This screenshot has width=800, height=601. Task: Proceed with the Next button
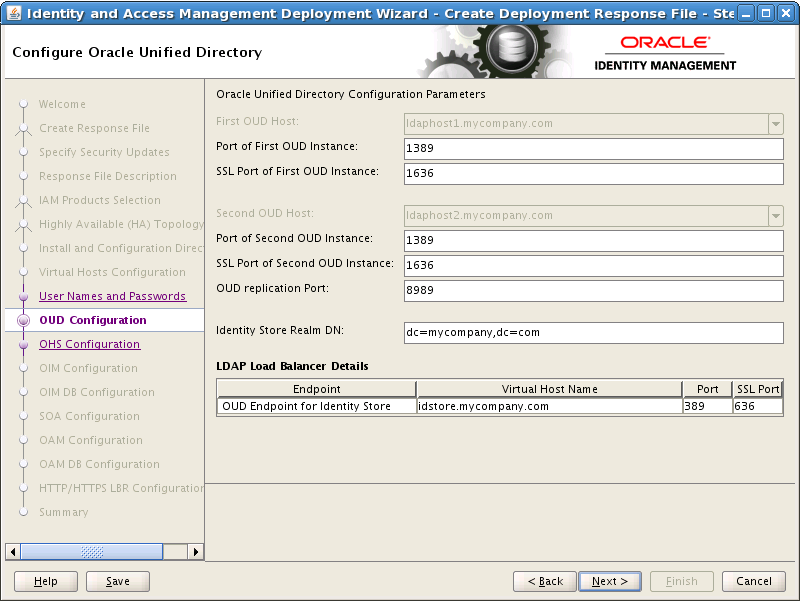coord(610,581)
